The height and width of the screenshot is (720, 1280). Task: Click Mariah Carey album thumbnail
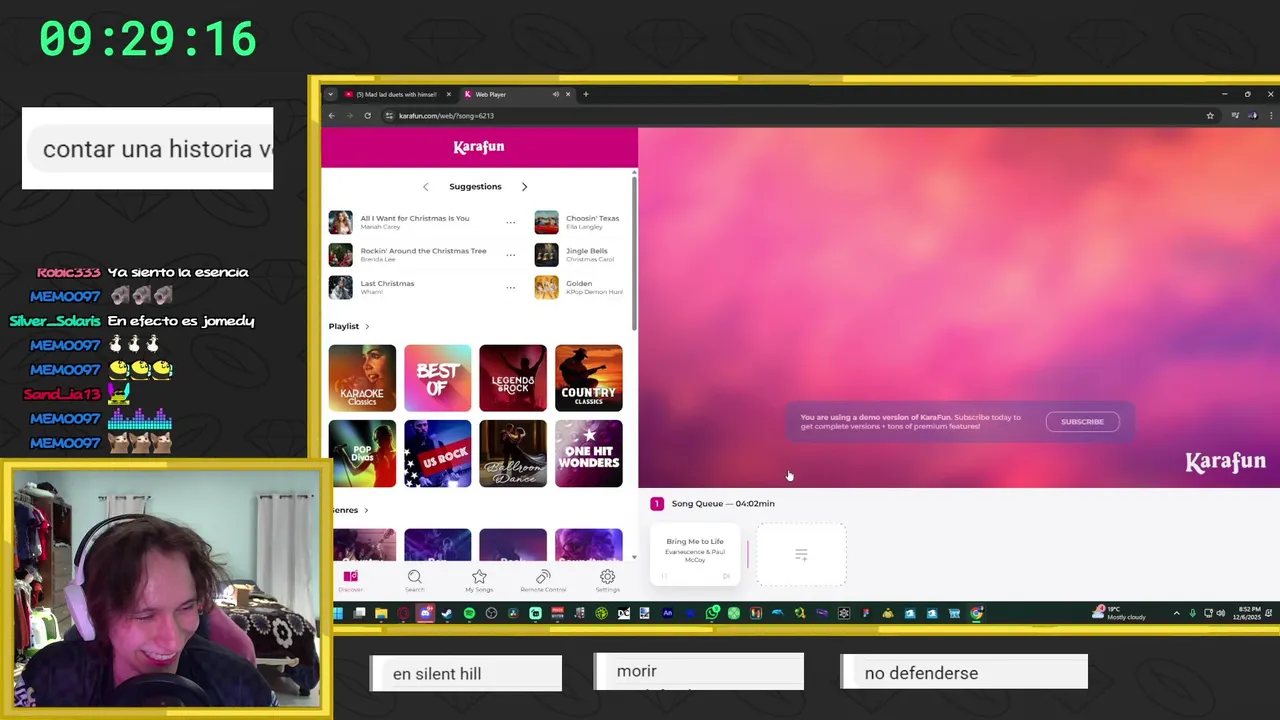[x=341, y=222]
